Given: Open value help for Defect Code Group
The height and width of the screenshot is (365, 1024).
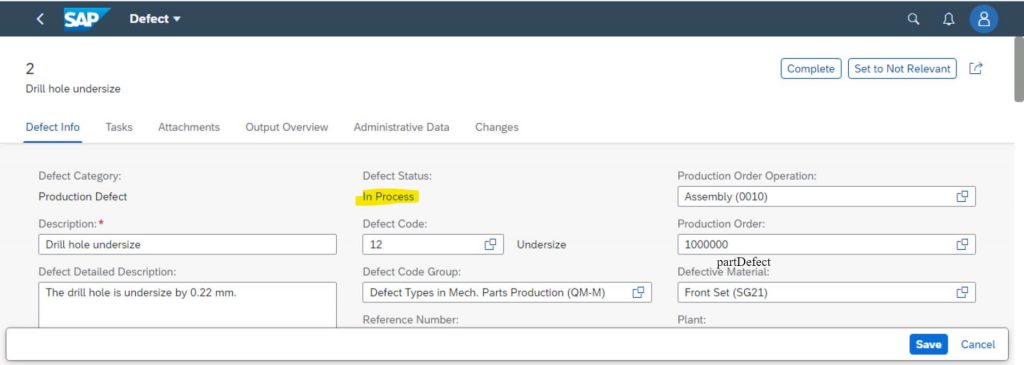Looking at the screenshot, I should (638, 293).
